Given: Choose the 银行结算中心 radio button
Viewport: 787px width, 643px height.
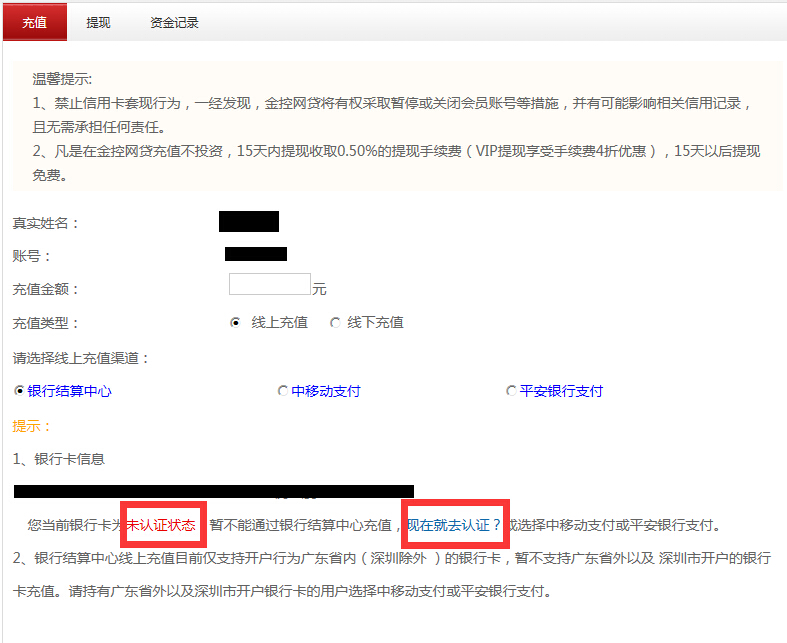Looking at the screenshot, I should click(19, 391).
